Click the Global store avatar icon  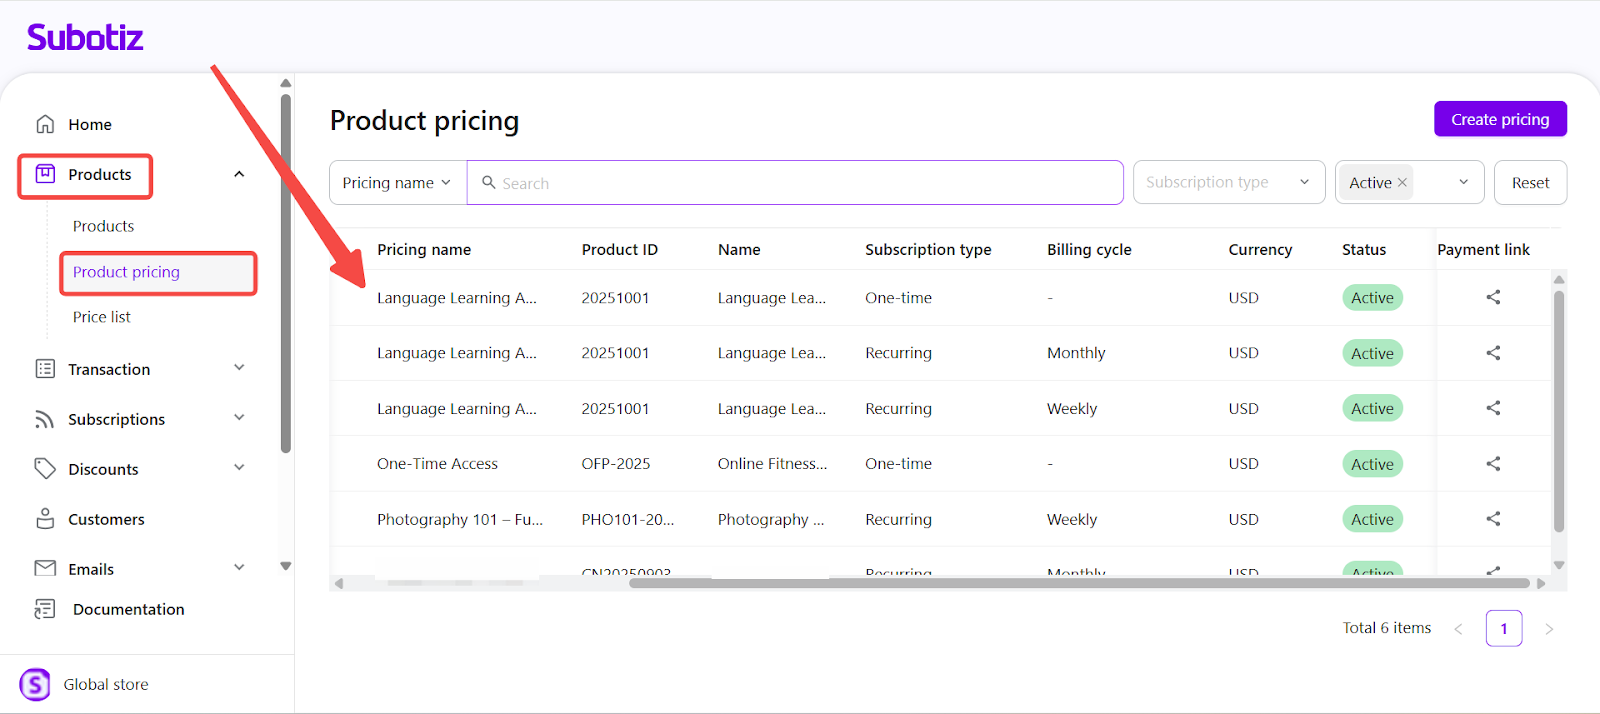tap(35, 685)
